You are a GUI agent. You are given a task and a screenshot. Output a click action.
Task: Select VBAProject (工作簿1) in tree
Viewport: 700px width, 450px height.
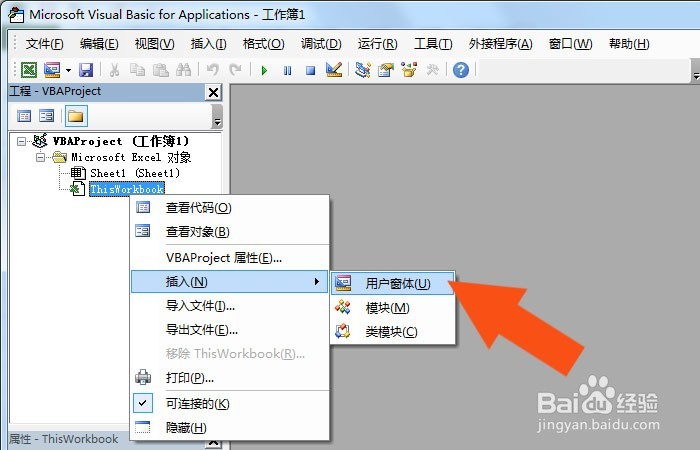tap(121, 142)
